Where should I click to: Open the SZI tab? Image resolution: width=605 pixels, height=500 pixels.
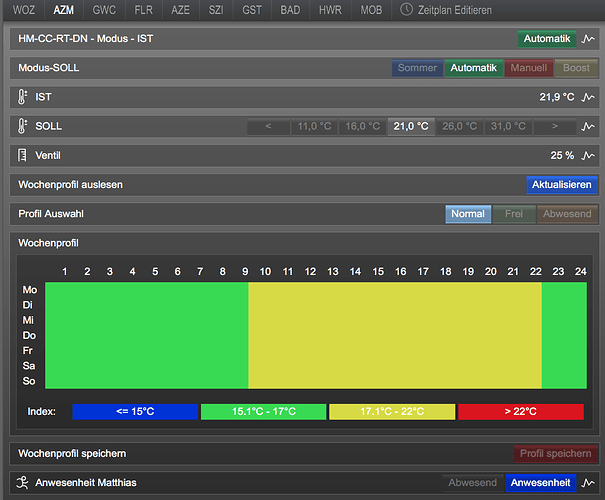pos(216,10)
